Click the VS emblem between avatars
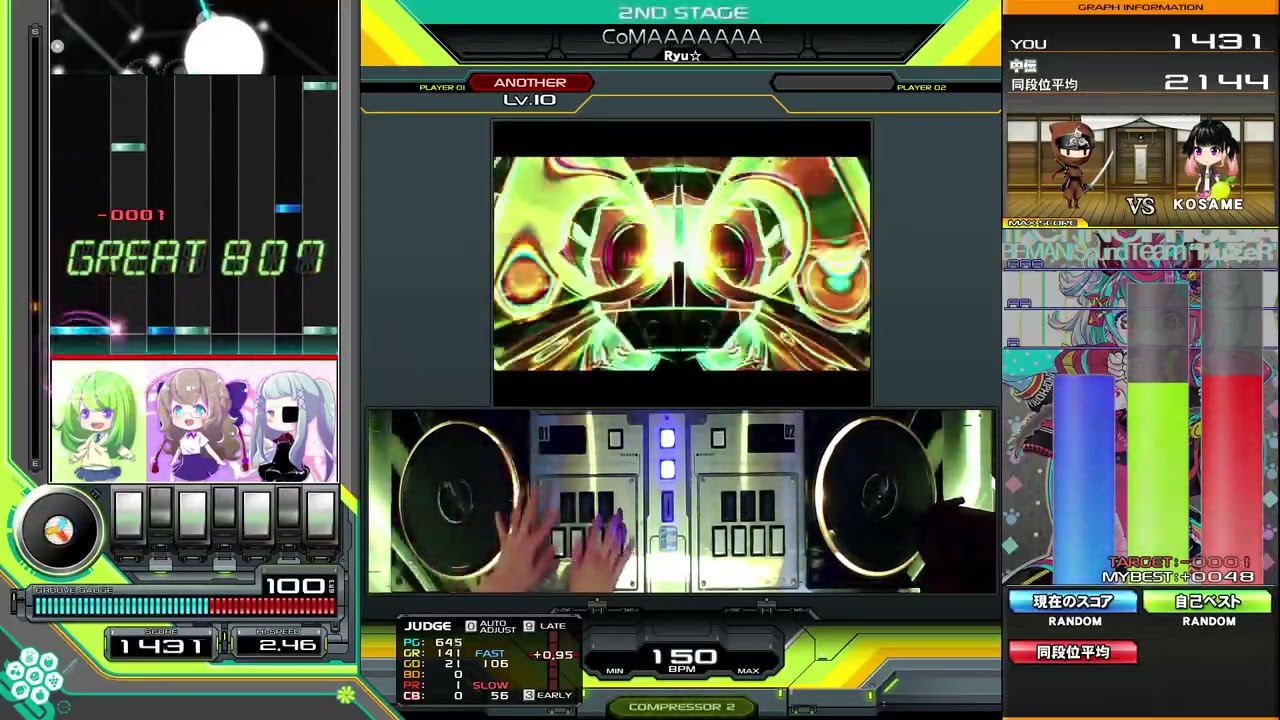The width and height of the screenshot is (1280, 720). click(x=1141, y=205)
